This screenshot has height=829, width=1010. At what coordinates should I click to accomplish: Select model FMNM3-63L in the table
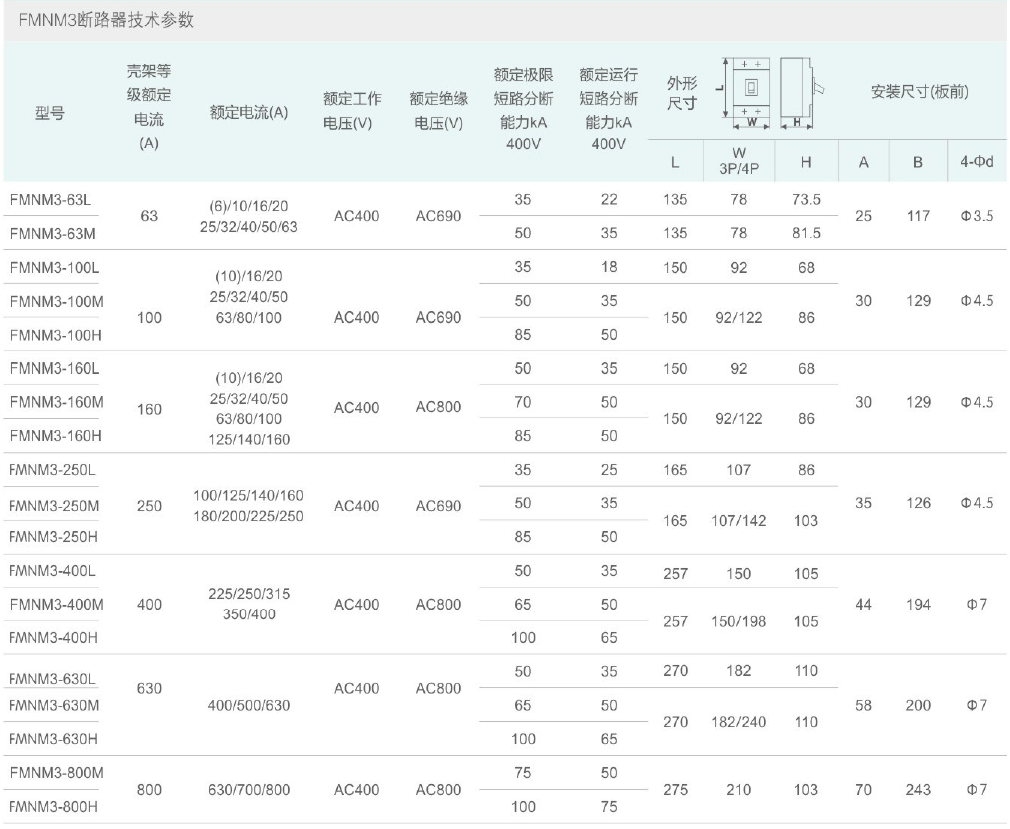50,199
